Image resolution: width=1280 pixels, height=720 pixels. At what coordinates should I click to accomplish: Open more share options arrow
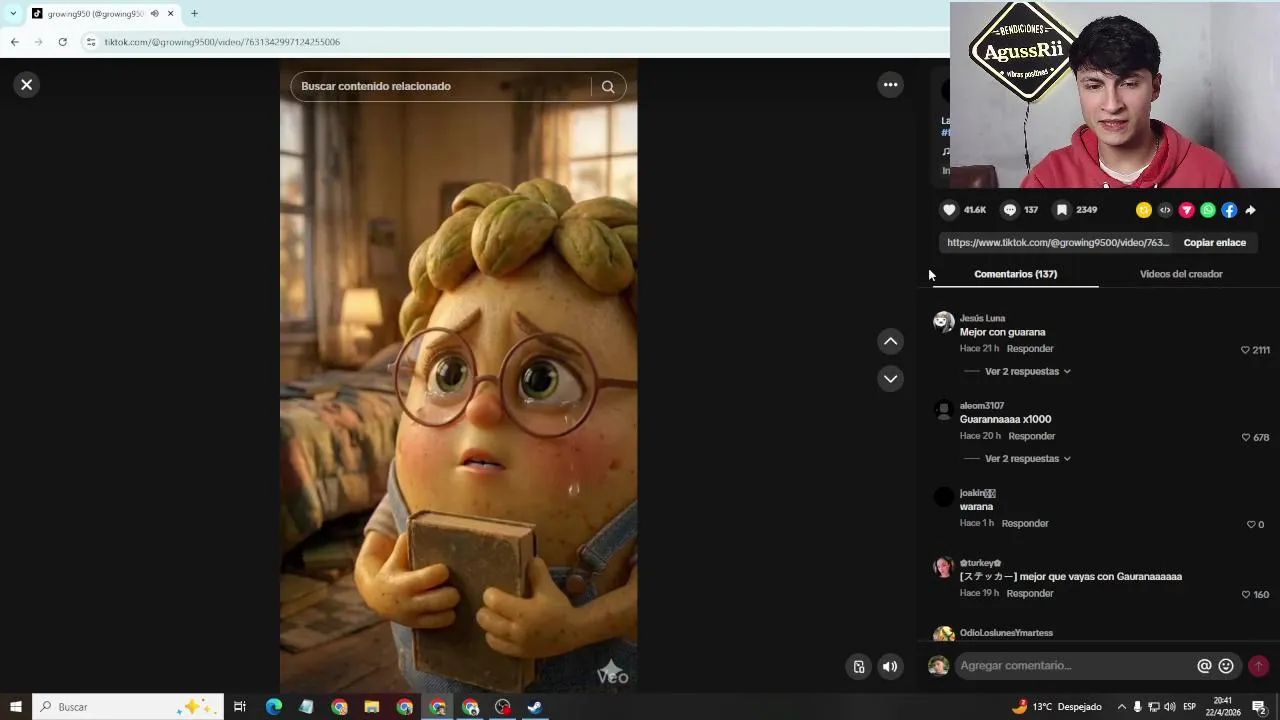pos(1250,210)
